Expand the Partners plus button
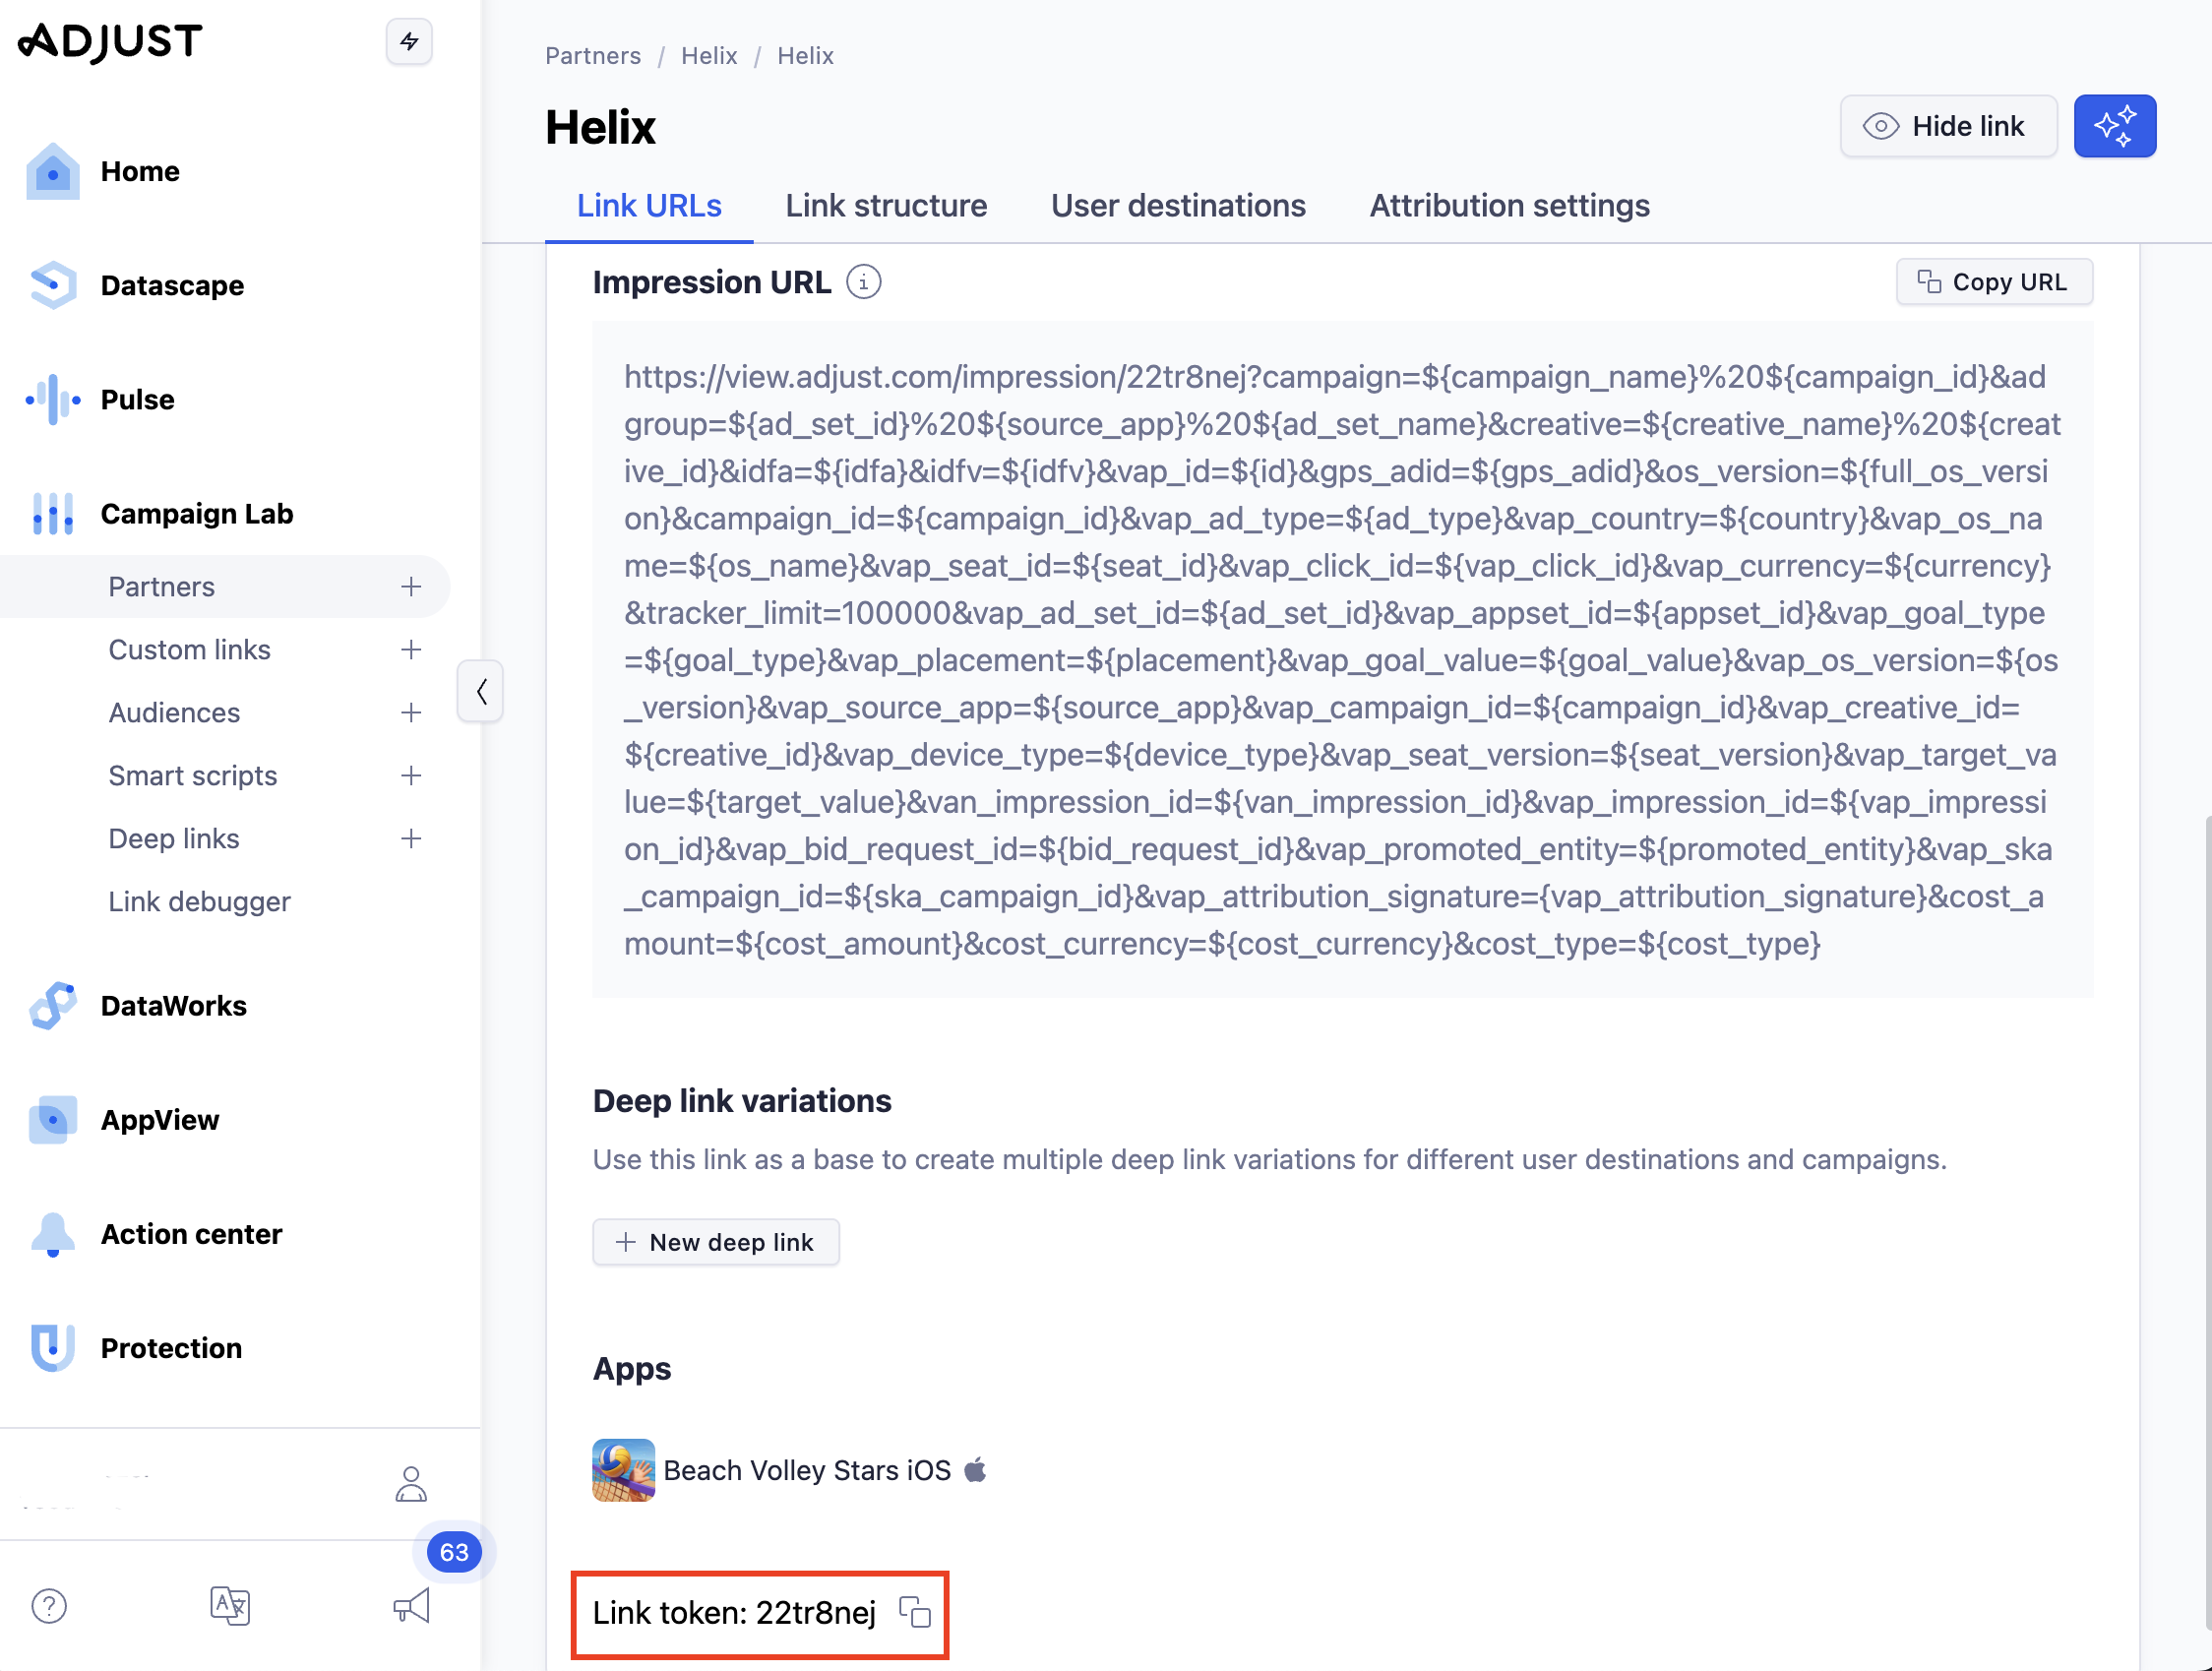 point(411,586)
